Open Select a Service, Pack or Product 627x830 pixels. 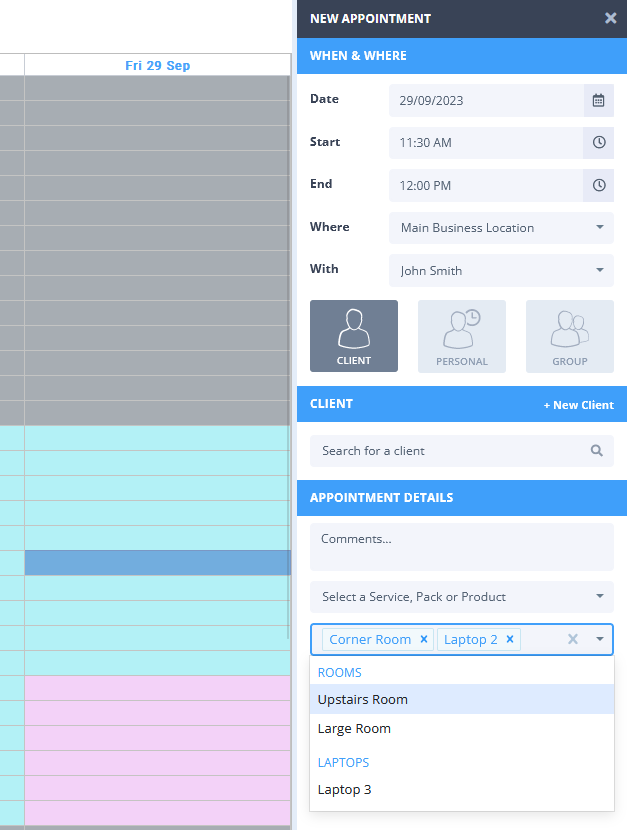(x=461, y=597)
